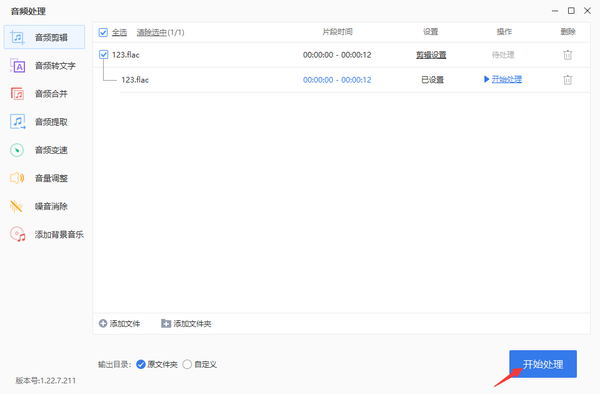Viewport: 600px width, 394px height.
Task: Click the folder icon beside 添加文件夹
Action: [x=166, y=324]
